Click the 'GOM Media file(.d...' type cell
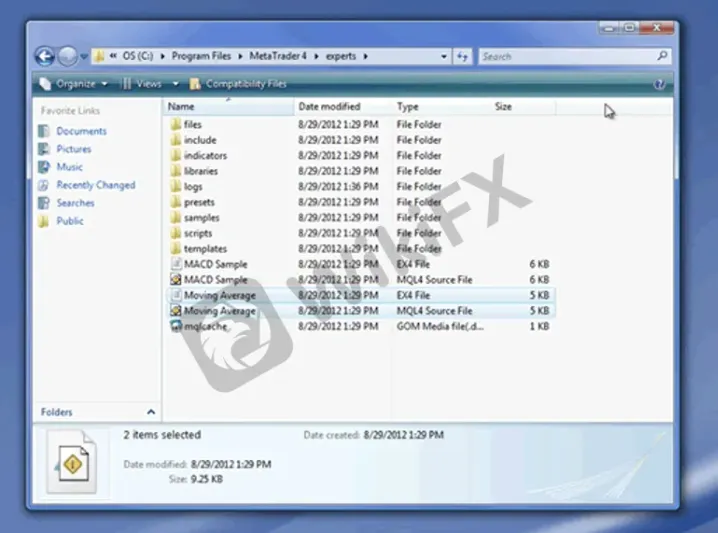This screenshot has width=718, height=533. 440,326
